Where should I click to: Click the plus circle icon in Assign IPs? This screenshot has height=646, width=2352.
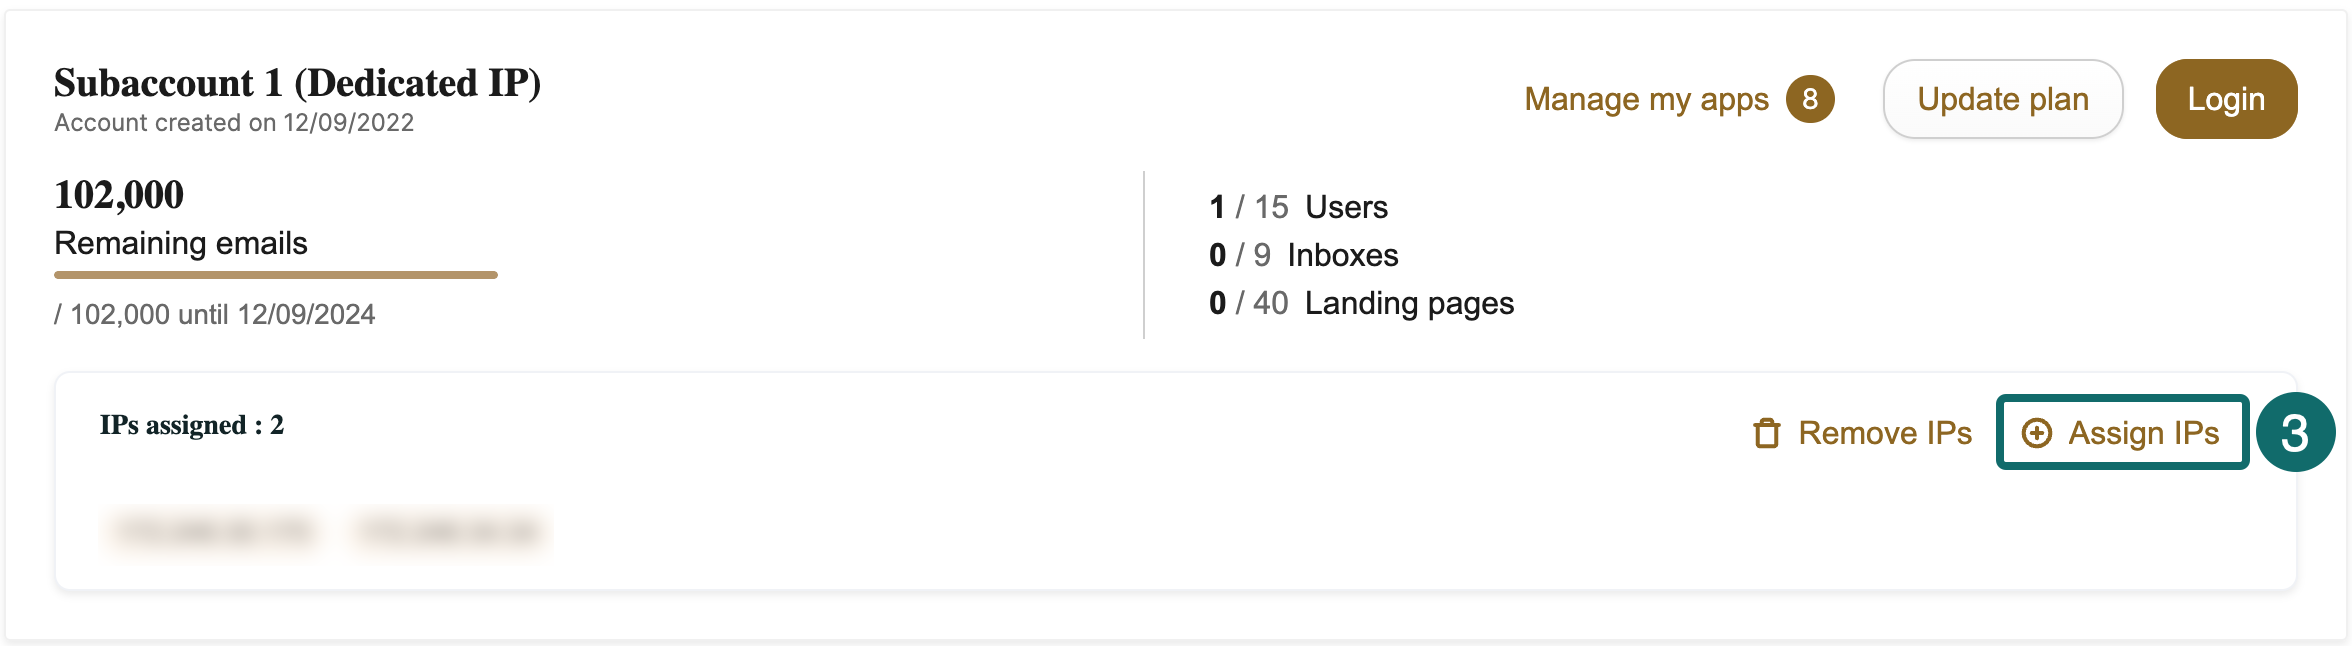(2037, 433)
